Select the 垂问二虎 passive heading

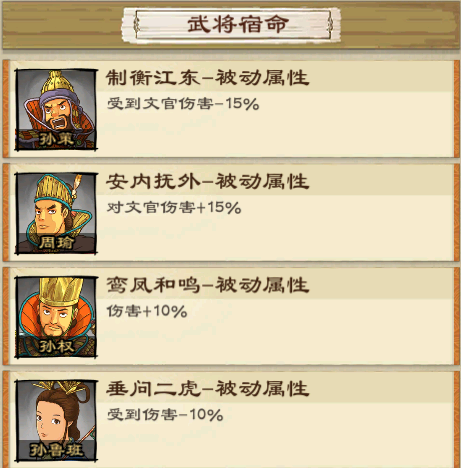tap(208, 389)
